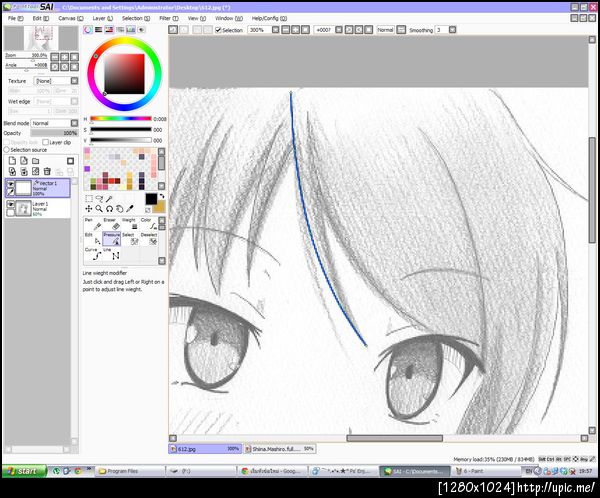
Task: Select the Pen vector tool
Action: click(x=93, y=224)
